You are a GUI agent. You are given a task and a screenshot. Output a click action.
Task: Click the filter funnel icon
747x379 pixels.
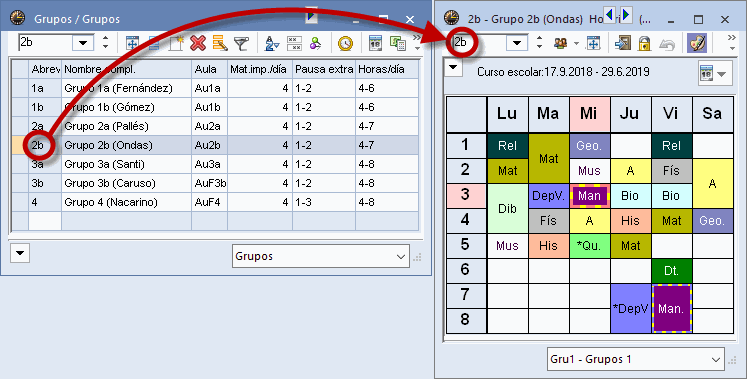click(x=242, y=43)
